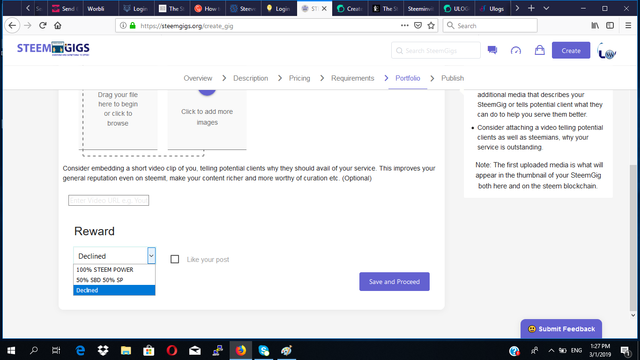
Task: Open the dashboard gauge icon
Action: tap(516, 50)
